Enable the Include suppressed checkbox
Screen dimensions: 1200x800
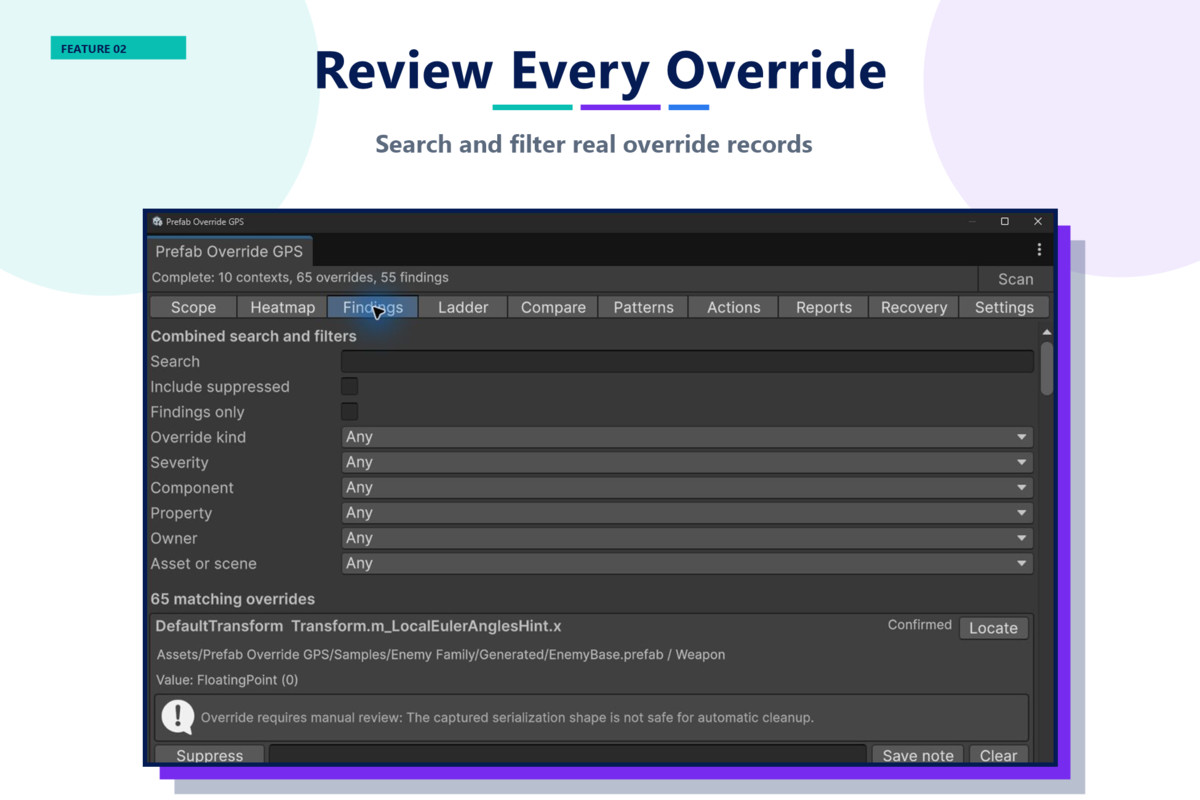click(x=349, y=386)
